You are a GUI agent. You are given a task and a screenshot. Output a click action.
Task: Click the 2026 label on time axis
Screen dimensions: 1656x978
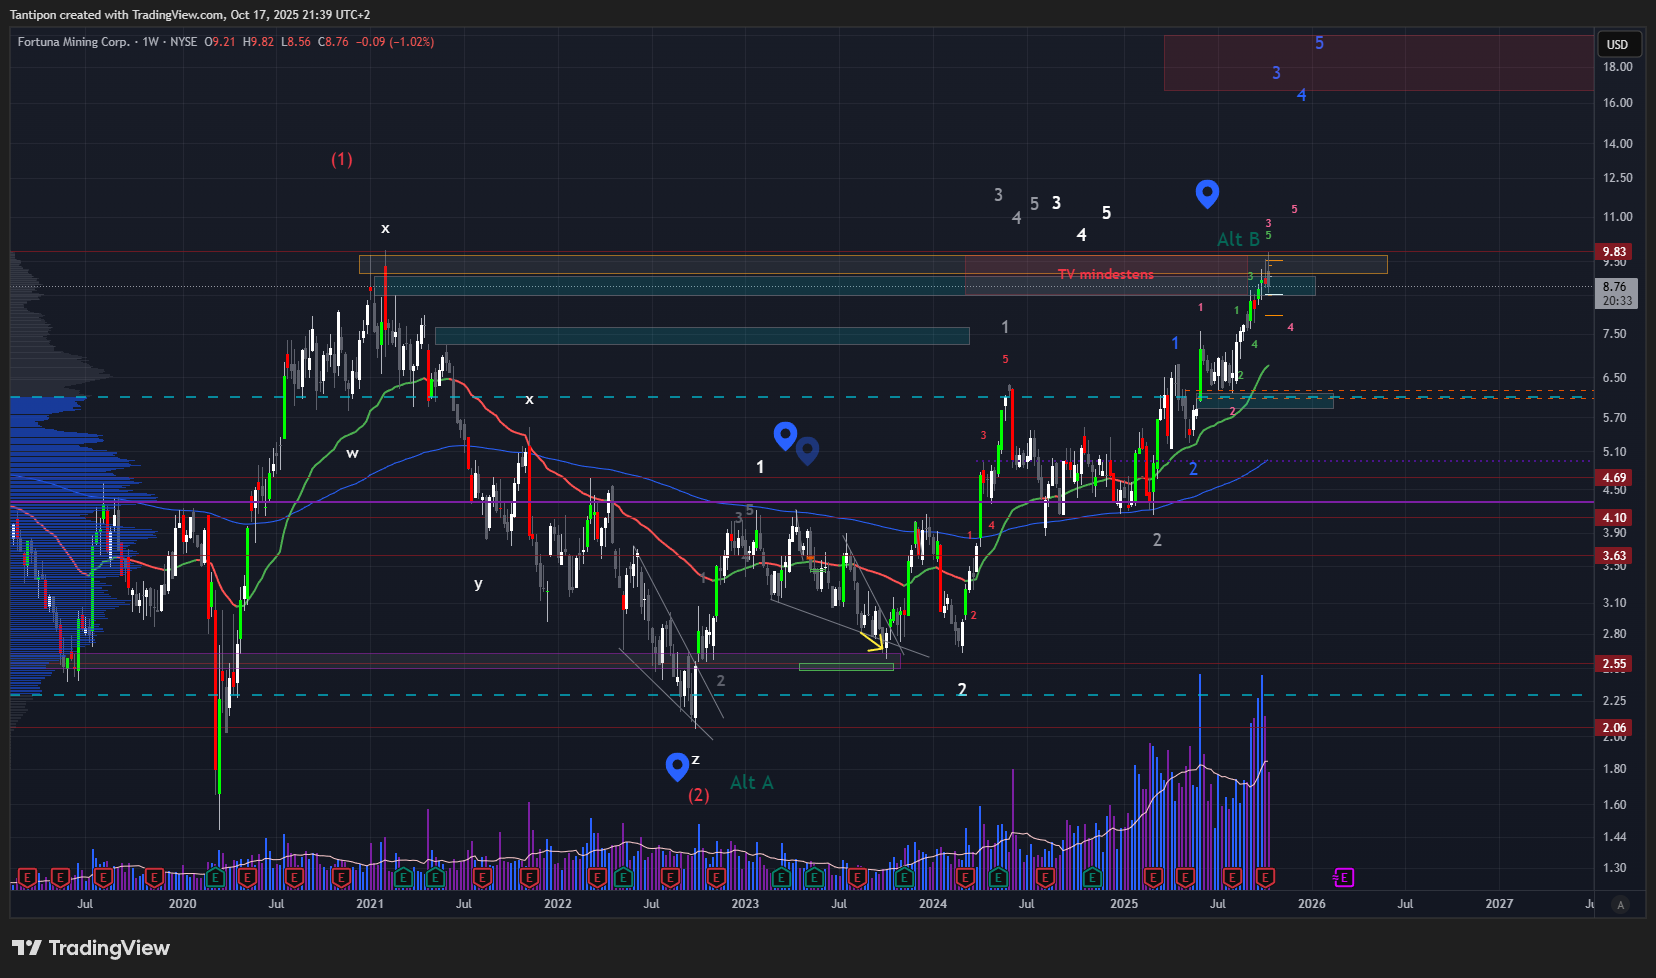pos(1311,904)
